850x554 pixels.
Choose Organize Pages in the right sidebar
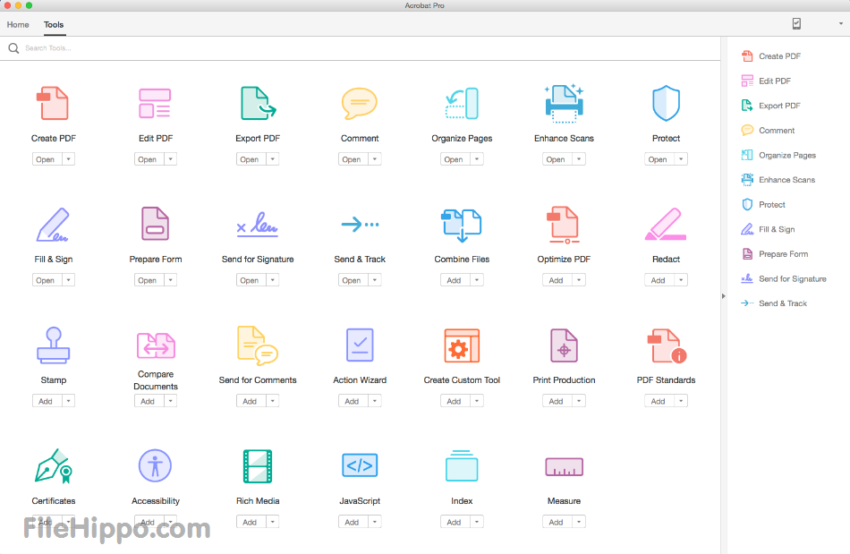[x=778, y=155]
